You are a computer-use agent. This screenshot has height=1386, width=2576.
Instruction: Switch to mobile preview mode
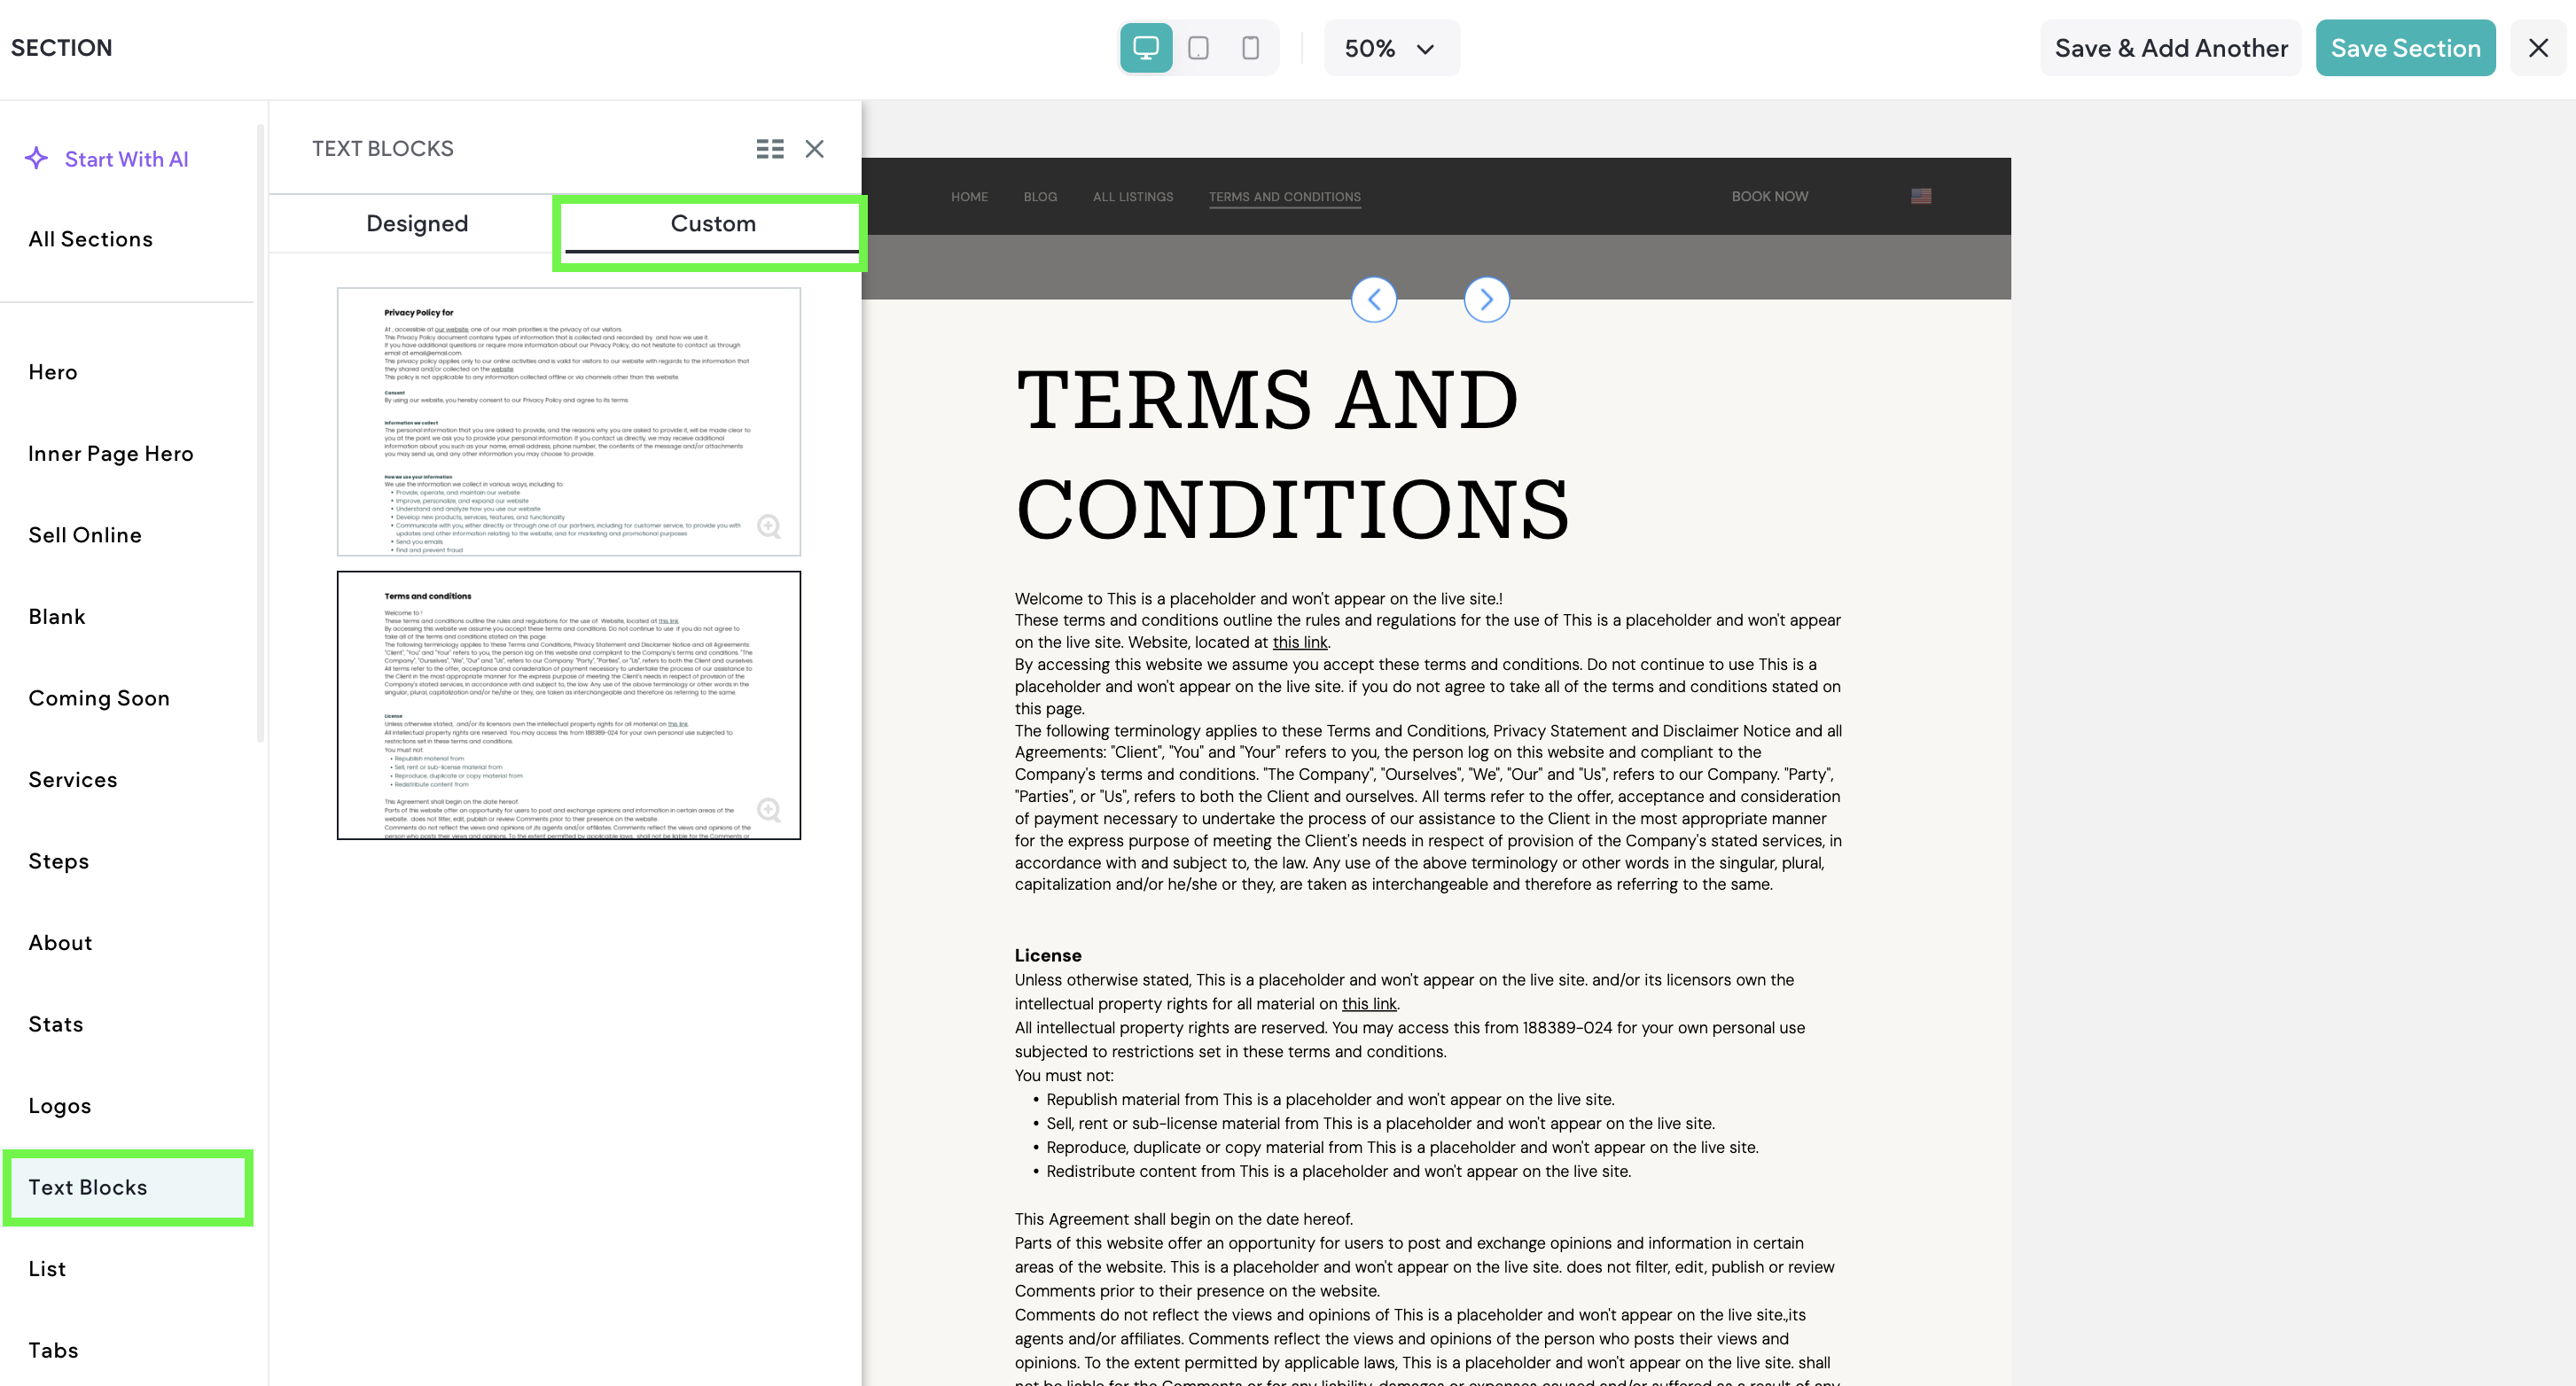[1250, 48]
